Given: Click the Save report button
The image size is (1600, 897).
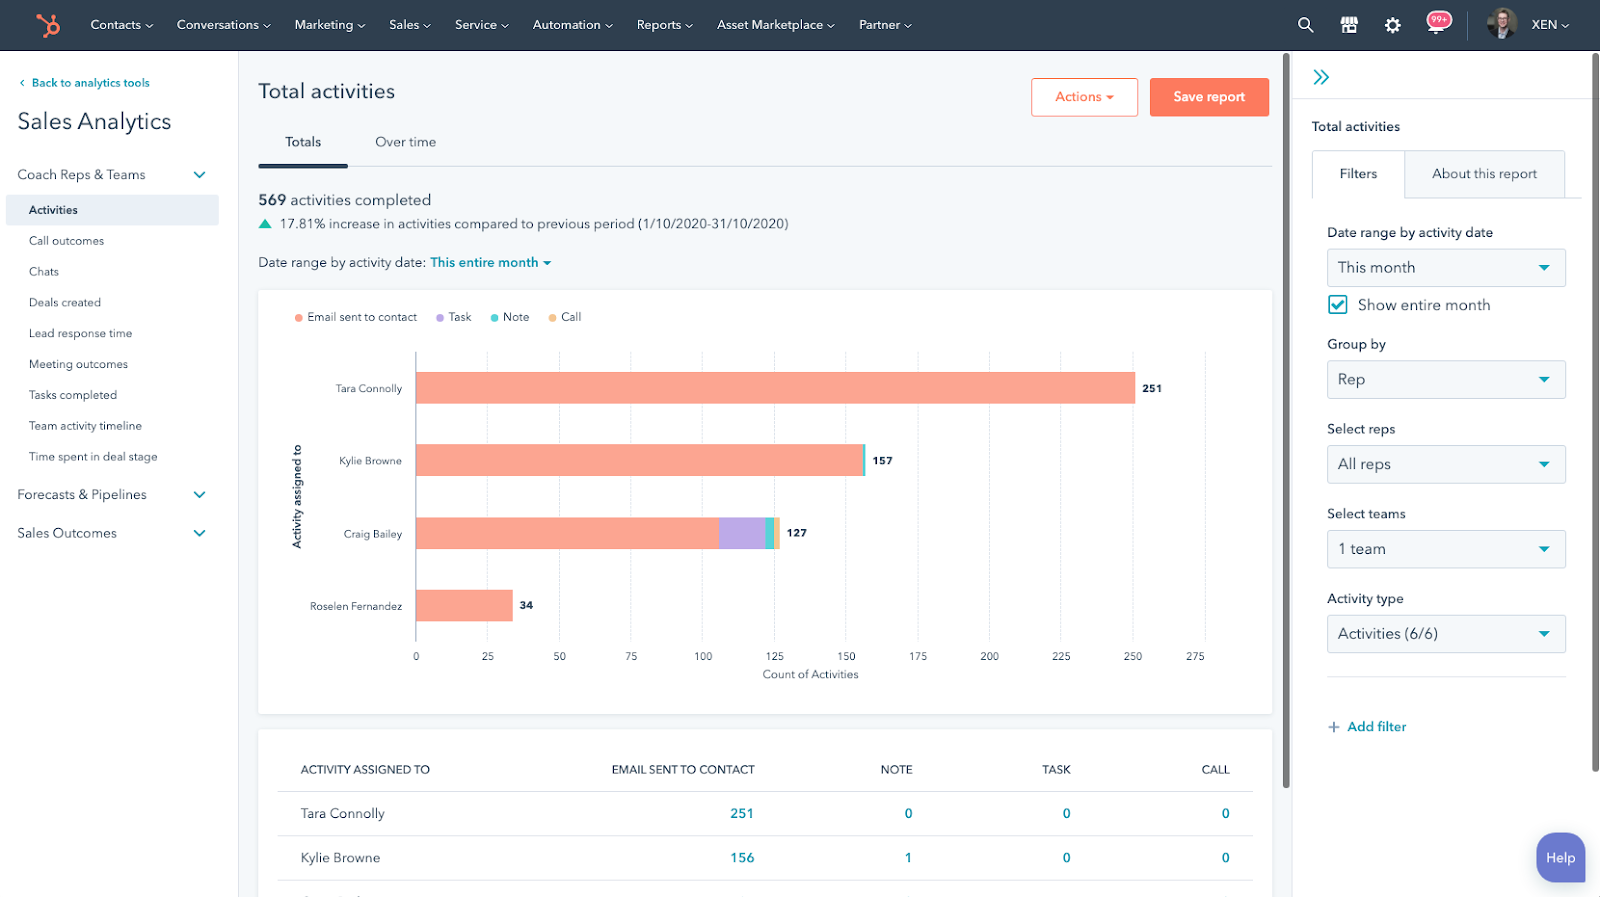Looking at the screenshot, I should pyautogui.click(x=1208, y=97).
